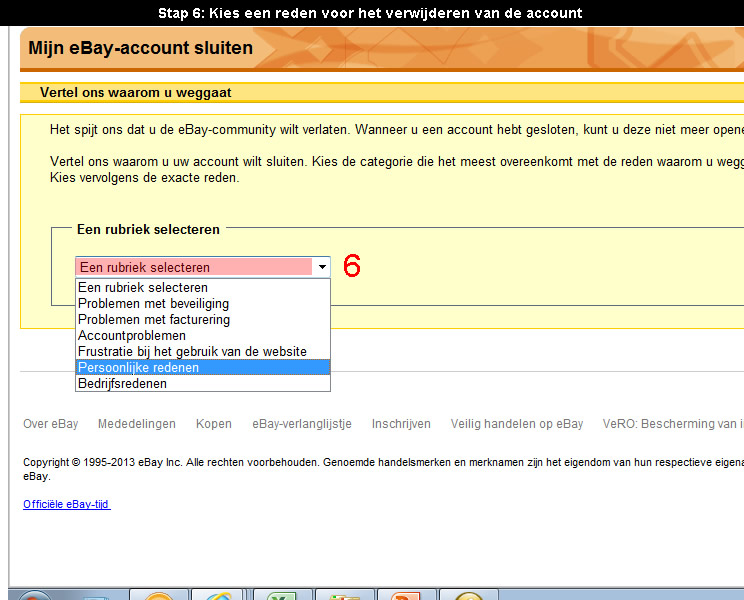Select 'Problemen met facturering' option

click(203, 320)
